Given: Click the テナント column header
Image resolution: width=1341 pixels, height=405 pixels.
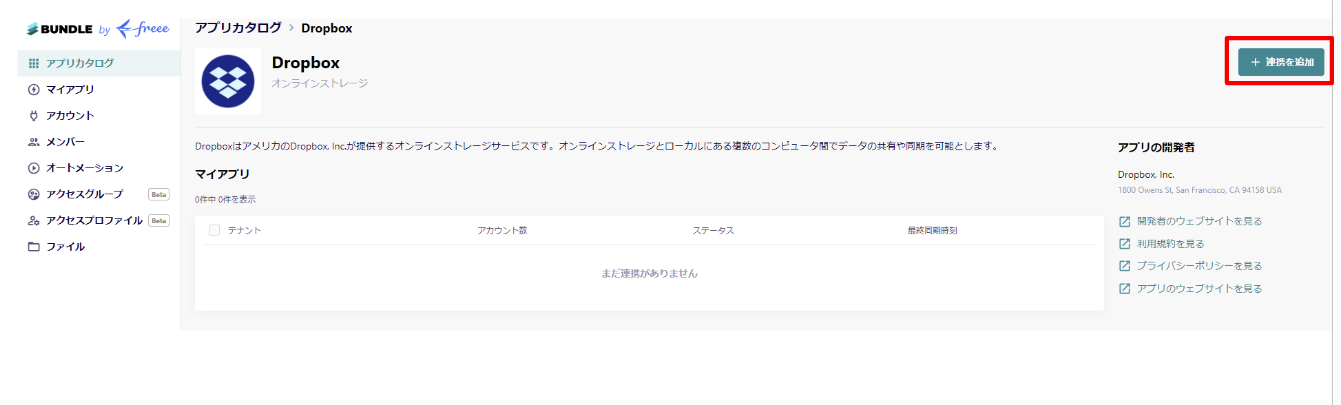Looking at the screenshot, I should [x=244, y=230].
